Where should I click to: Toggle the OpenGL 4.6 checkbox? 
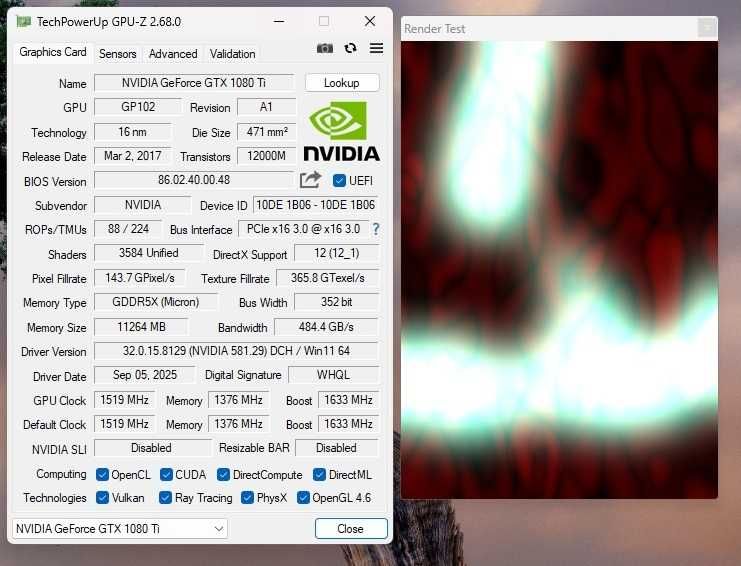[x=303, y=497]
